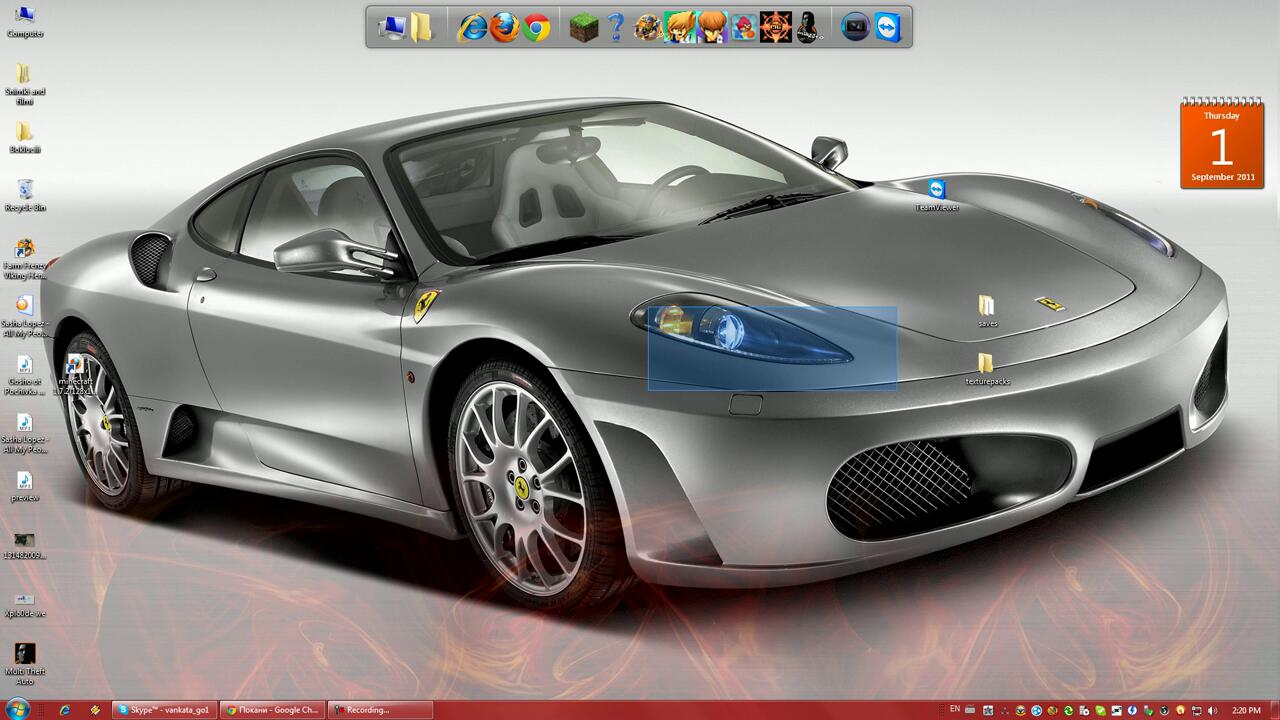Screen dimensions: 1280x720
Task: Open the Windows Start menu
Action: coord(17,709)
